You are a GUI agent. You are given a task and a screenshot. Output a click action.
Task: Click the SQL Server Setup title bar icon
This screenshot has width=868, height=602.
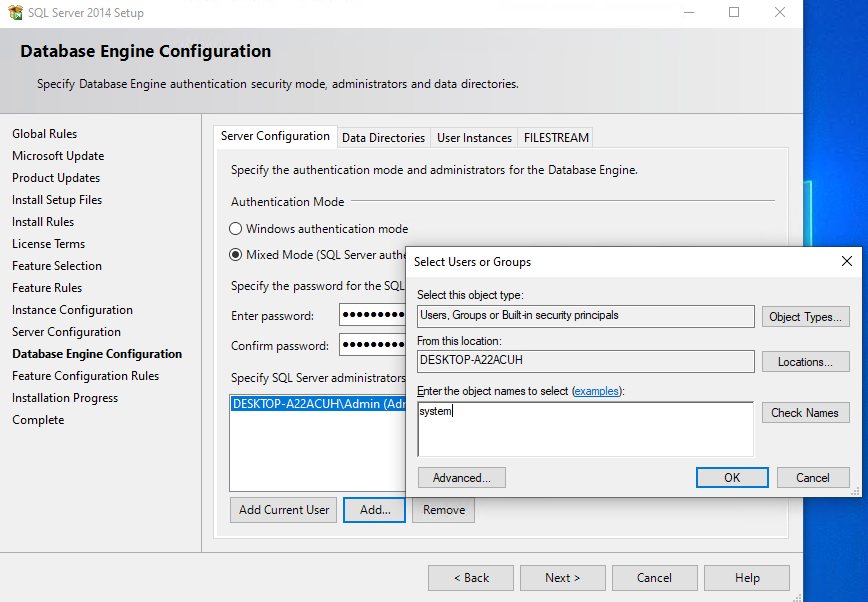(16, 12)
